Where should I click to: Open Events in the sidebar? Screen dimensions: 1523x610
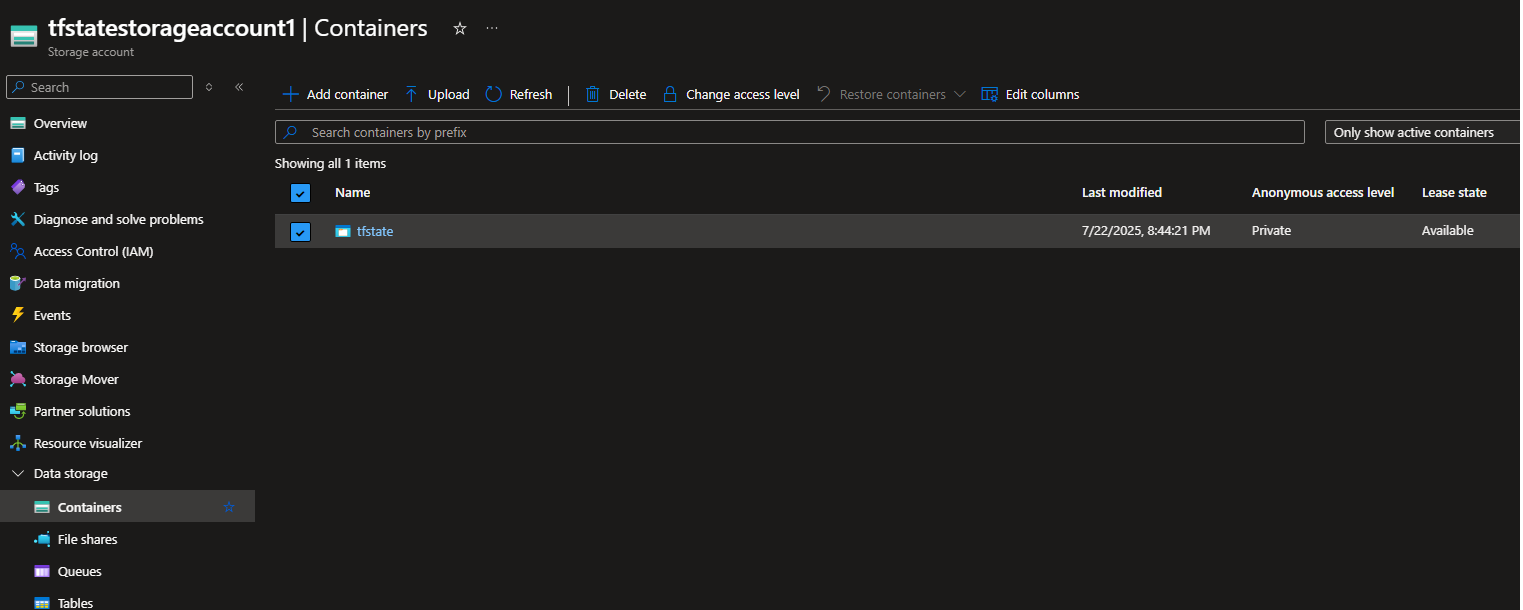pos(52,316)
